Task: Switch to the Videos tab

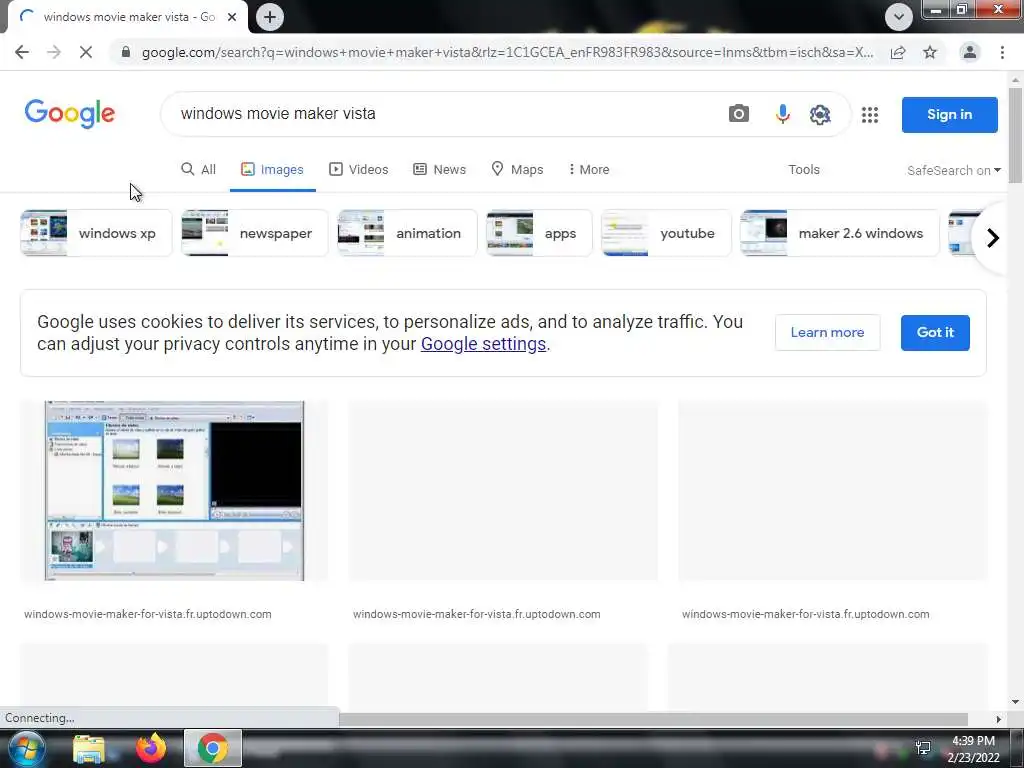Action: [x=359, y=170]
